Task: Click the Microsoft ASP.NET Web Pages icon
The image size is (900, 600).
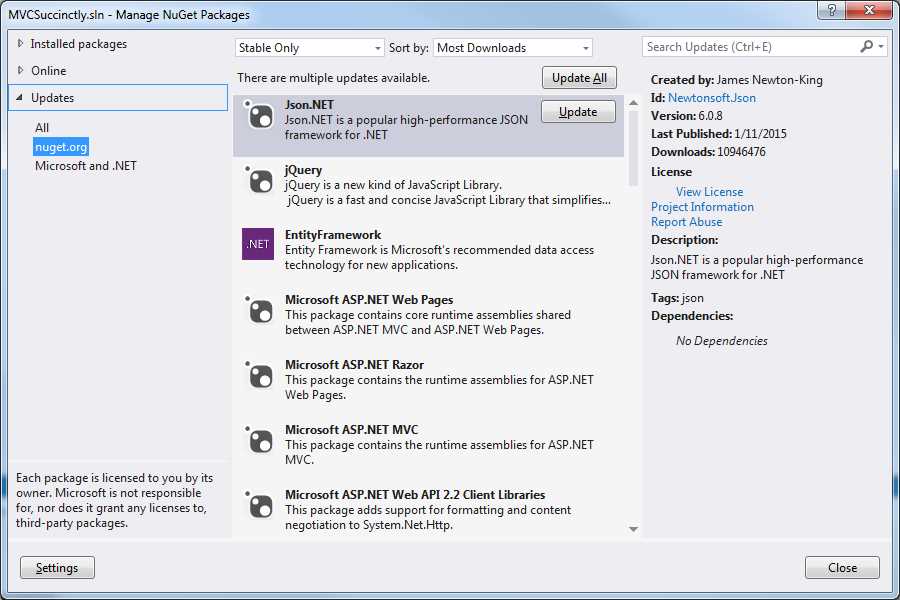Action: tap(258, 310)
